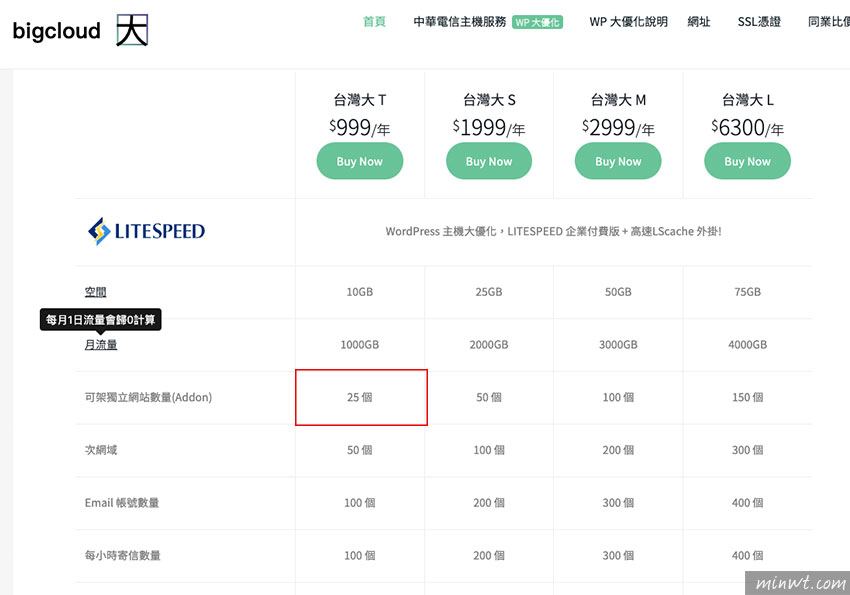Click Buy Now for 台灣大 S plan
Viewport: 850px width, 595px height.
[x=489, y=161]
